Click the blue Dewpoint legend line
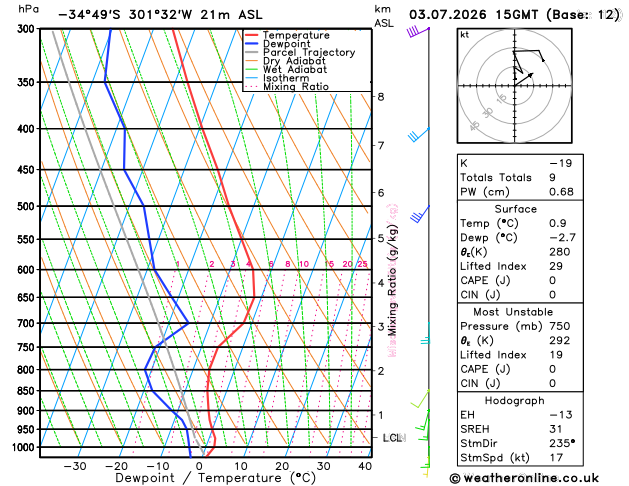Image resolution: width=629 pixels, height=486 pixels. tap(252, 44)
